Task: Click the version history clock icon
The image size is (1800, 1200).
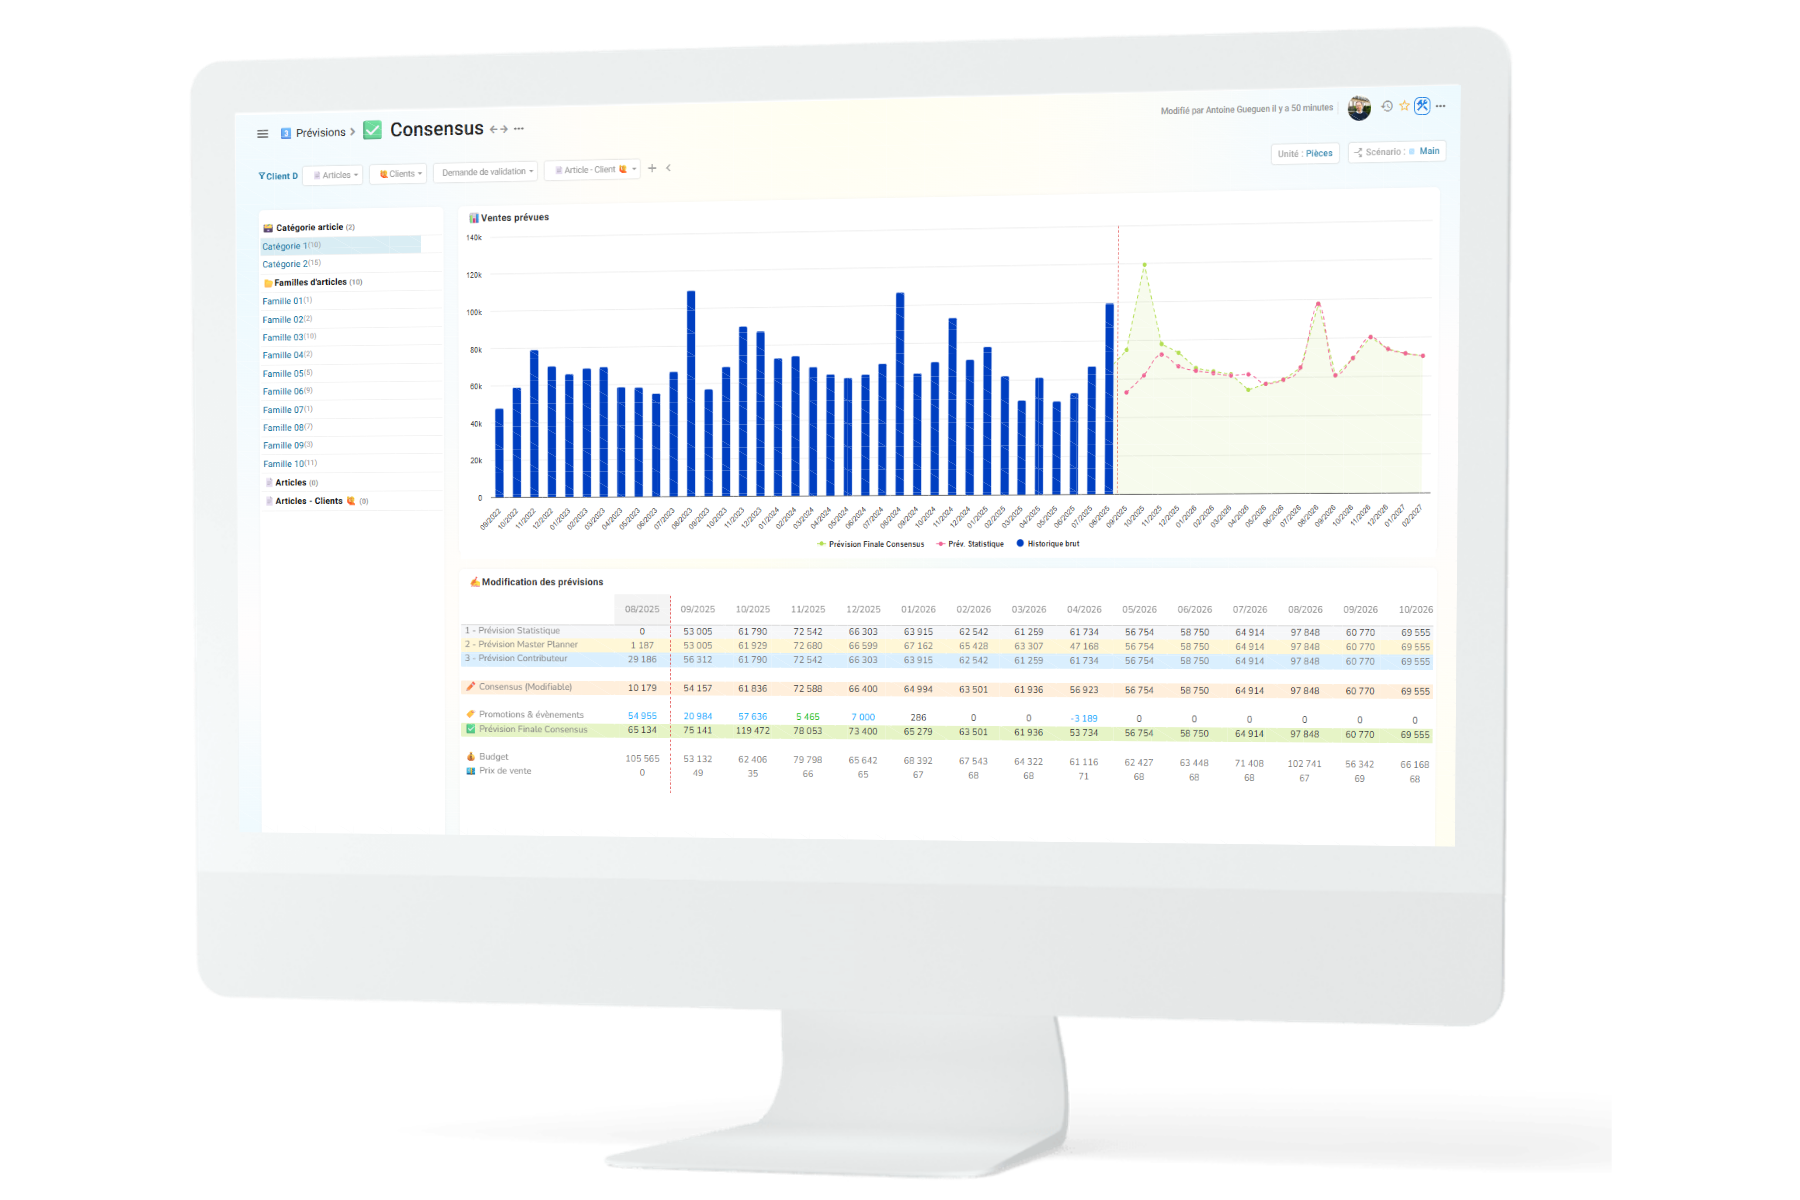Action: [x=1387, y=106]
